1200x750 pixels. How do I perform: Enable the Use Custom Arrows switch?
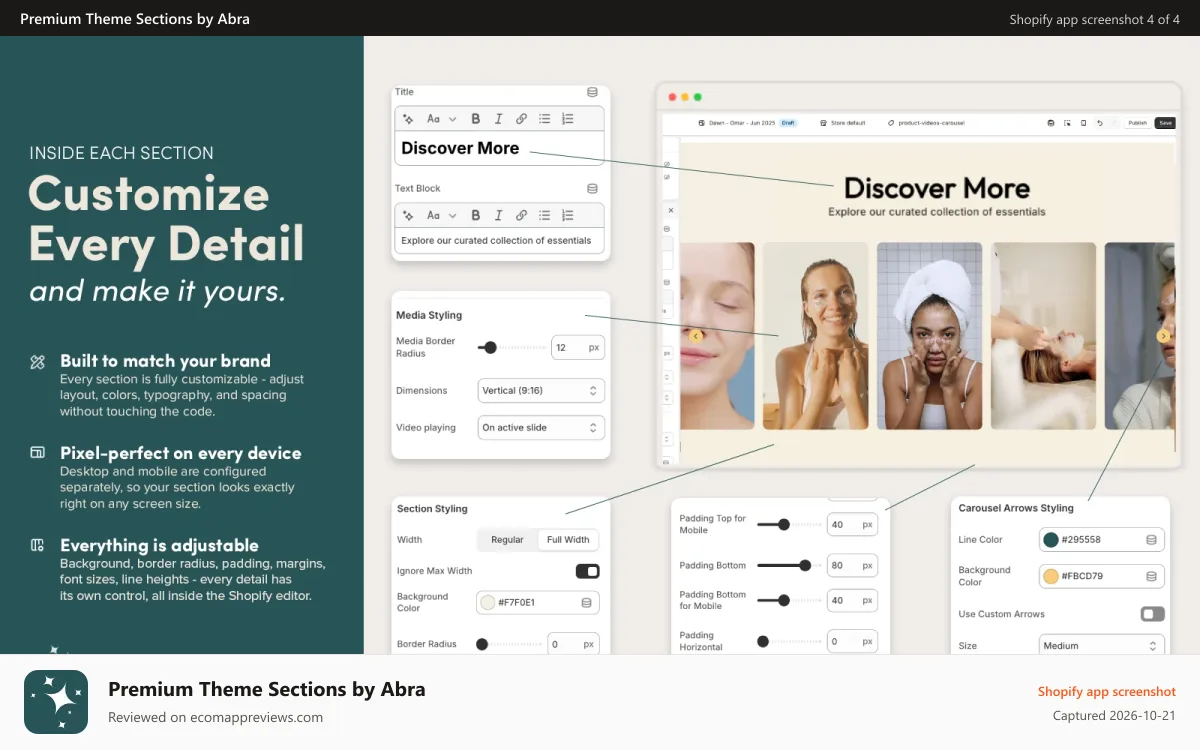pos(1152,614)
